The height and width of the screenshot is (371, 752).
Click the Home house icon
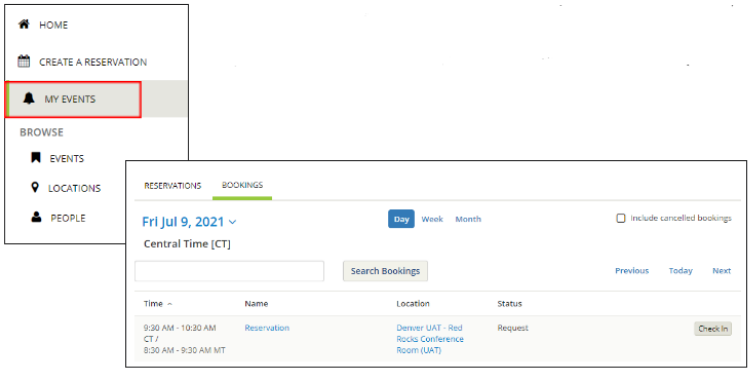(24, 24)
